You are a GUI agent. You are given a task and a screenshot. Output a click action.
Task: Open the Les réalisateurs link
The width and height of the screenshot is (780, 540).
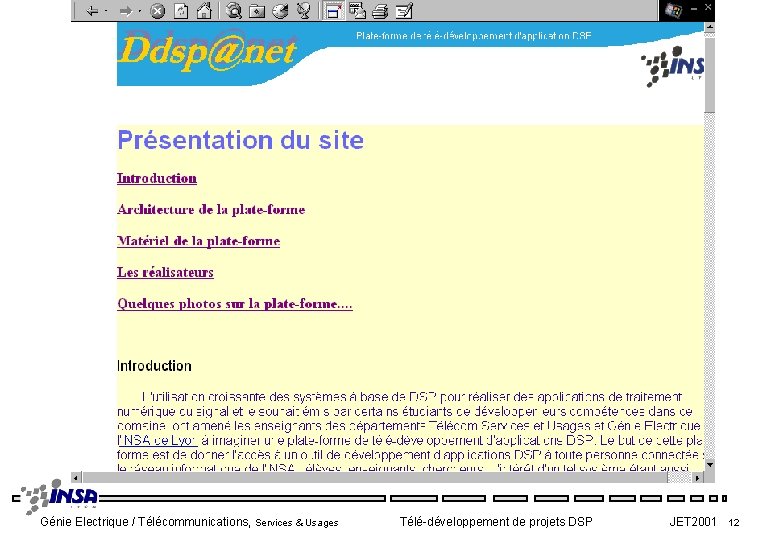pos(165,272)
